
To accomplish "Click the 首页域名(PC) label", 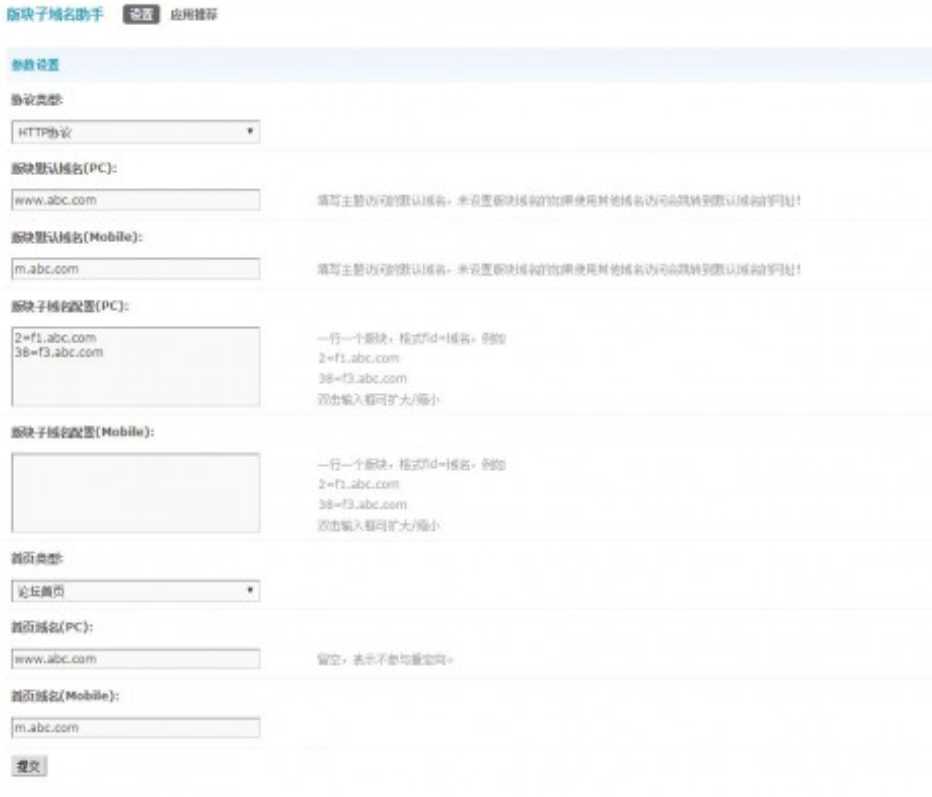I will (52, 627).
